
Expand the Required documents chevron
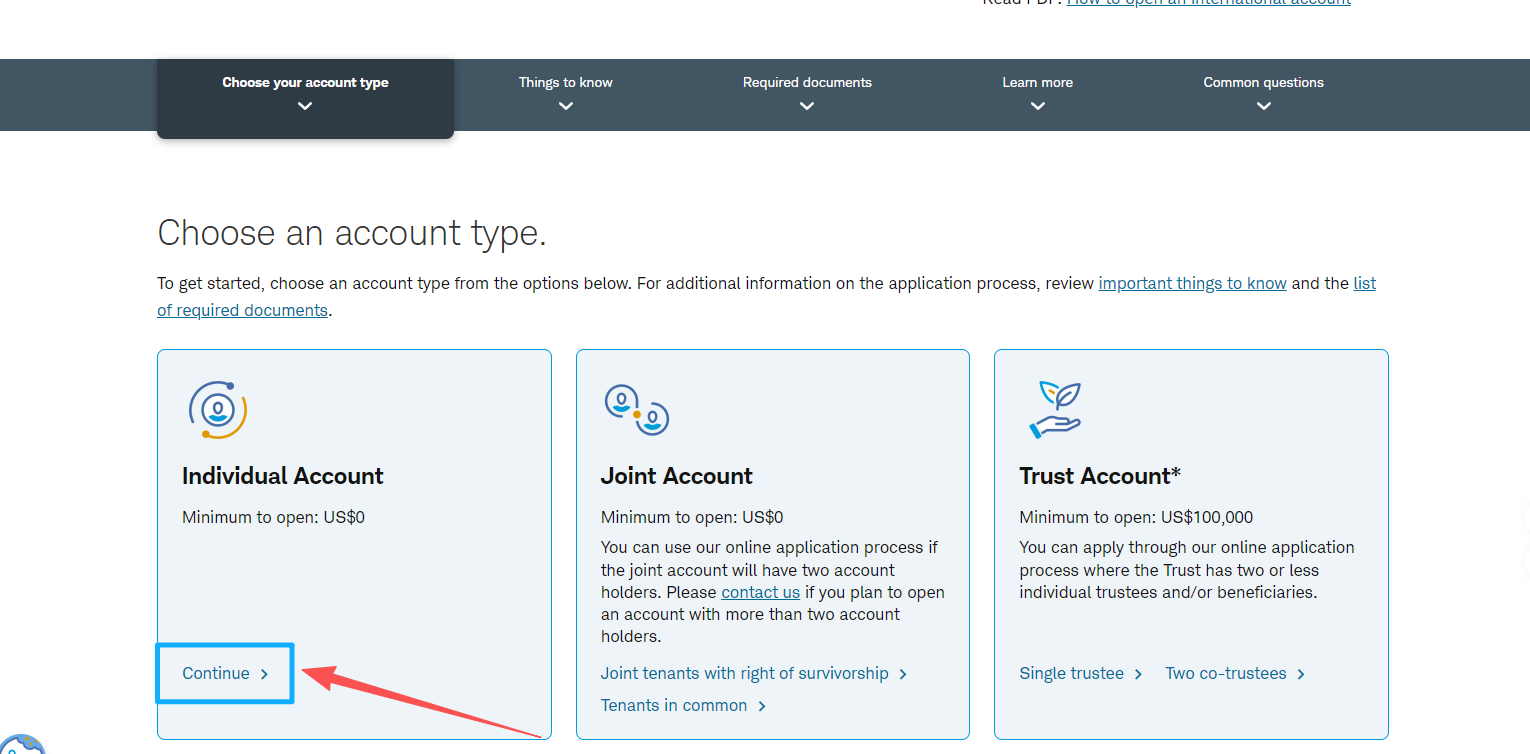point(807,106)
